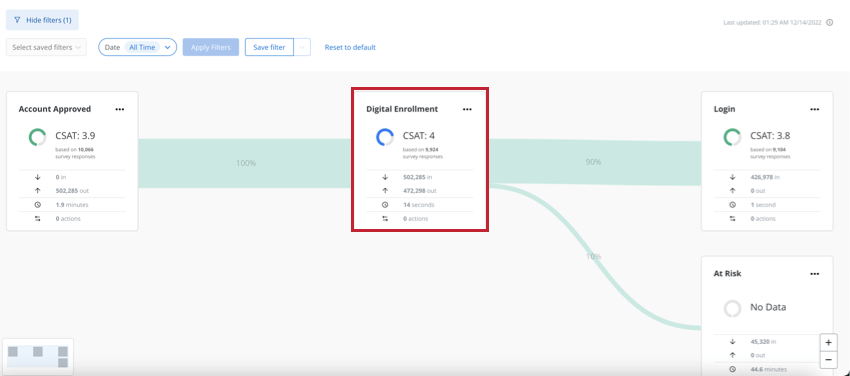Screen dimensions: 850x376
Task: Click the down arrow icon beside 426,978 in
Action: 732,177
